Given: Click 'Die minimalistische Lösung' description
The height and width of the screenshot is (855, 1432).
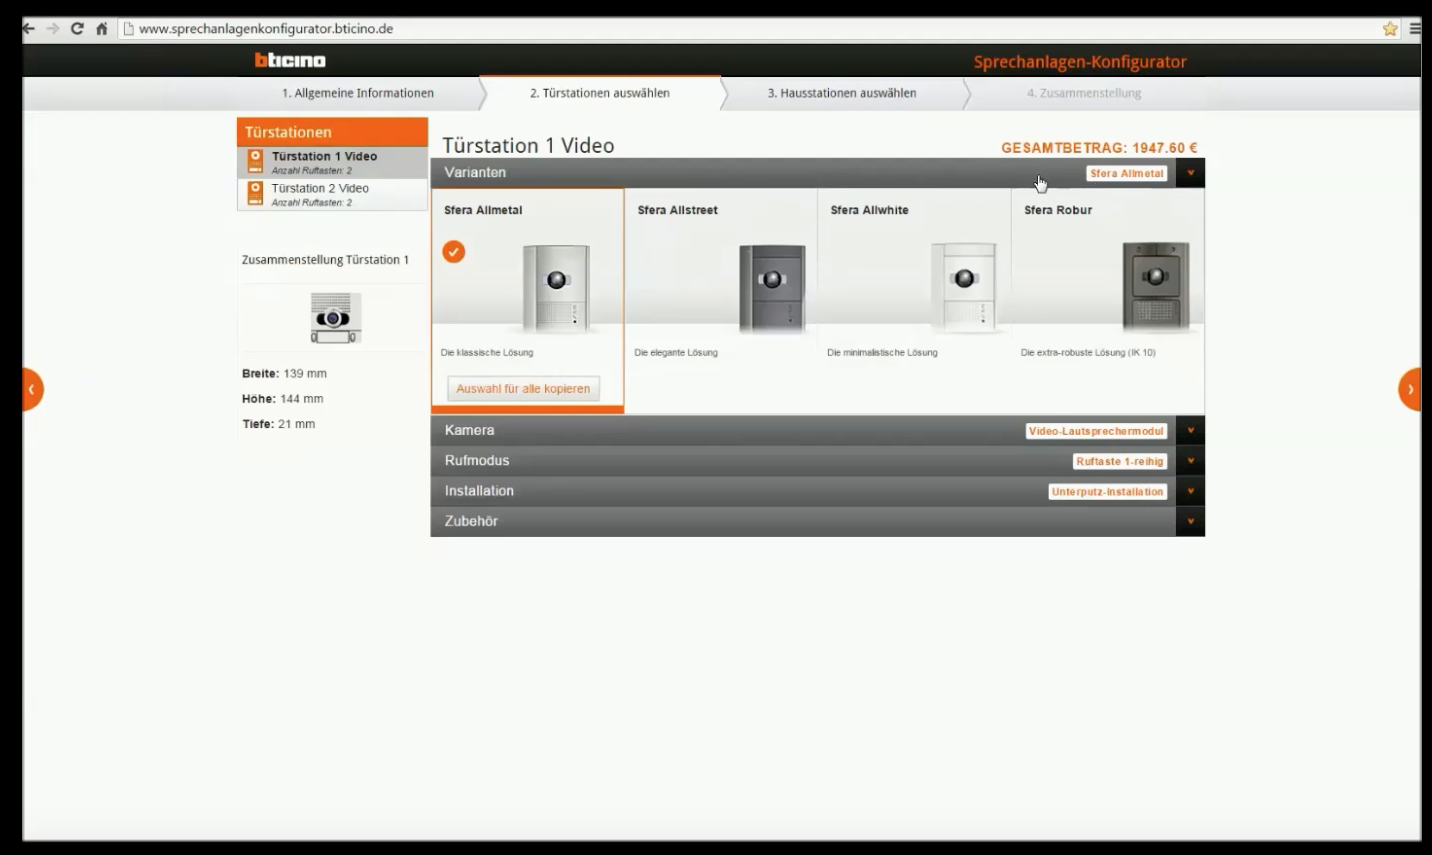Looking at the screenshot, I should [x=882, y=353].
